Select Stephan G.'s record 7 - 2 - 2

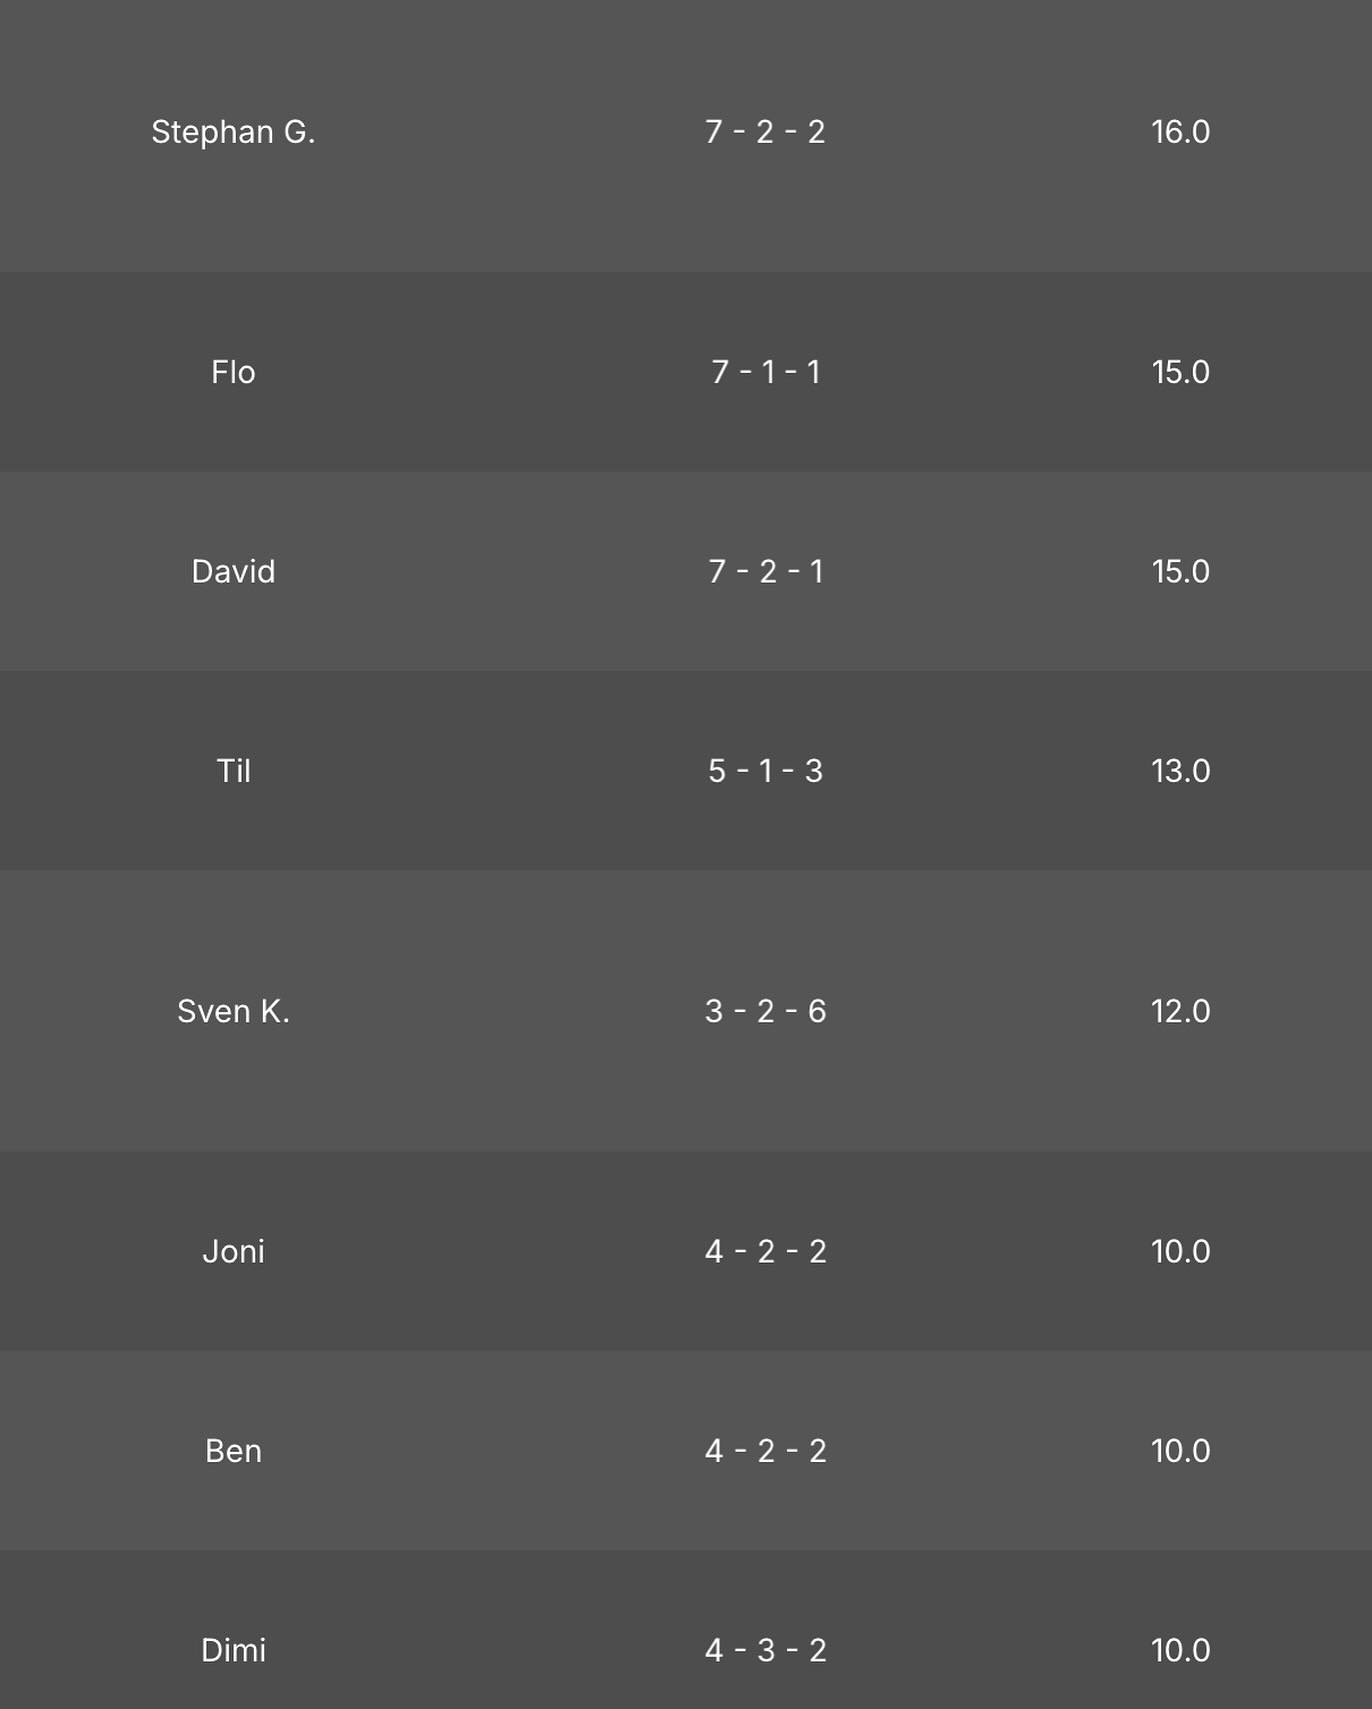click(765, 132)
